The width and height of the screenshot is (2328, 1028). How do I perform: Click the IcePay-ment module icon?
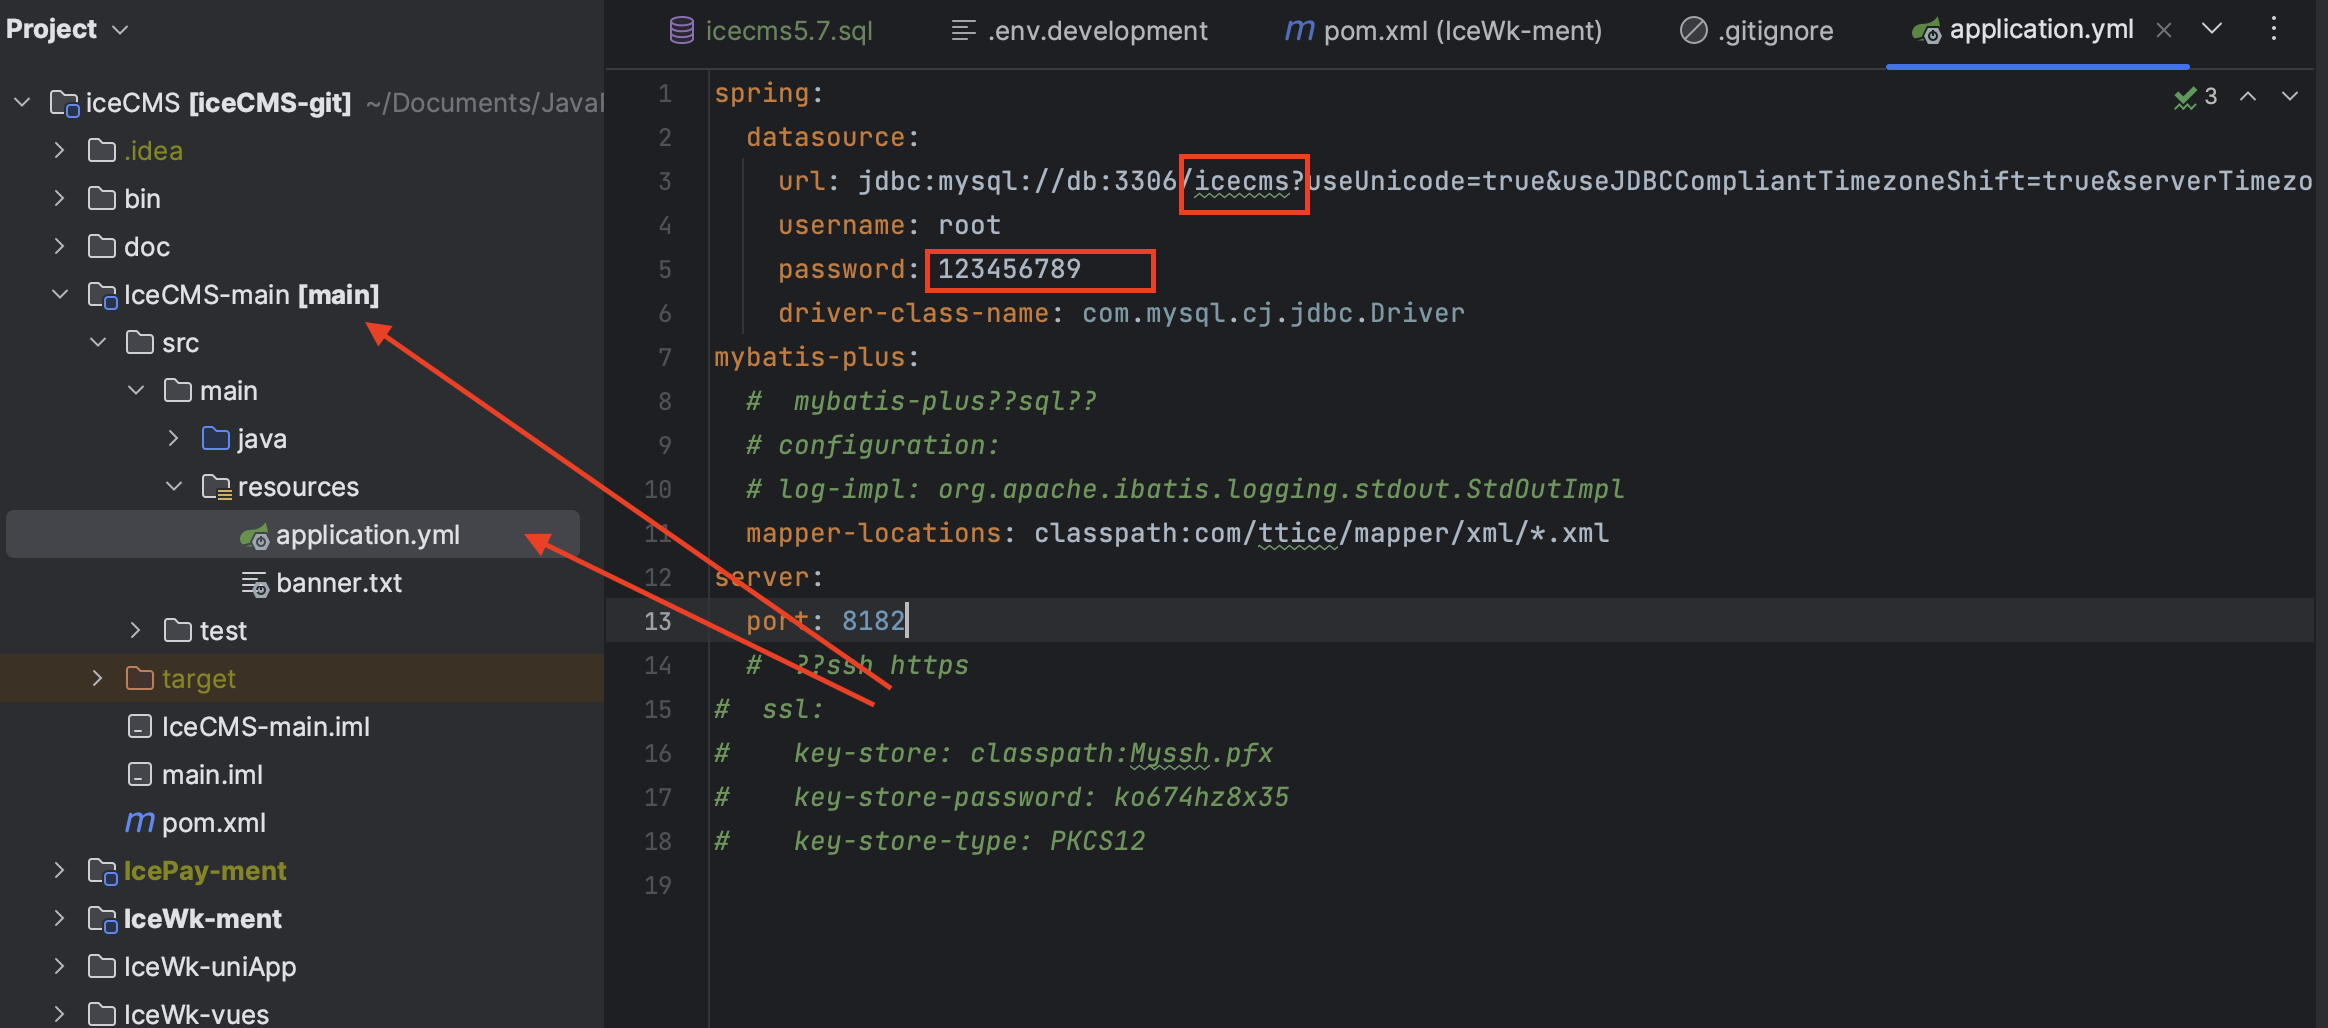click(103, 871)
